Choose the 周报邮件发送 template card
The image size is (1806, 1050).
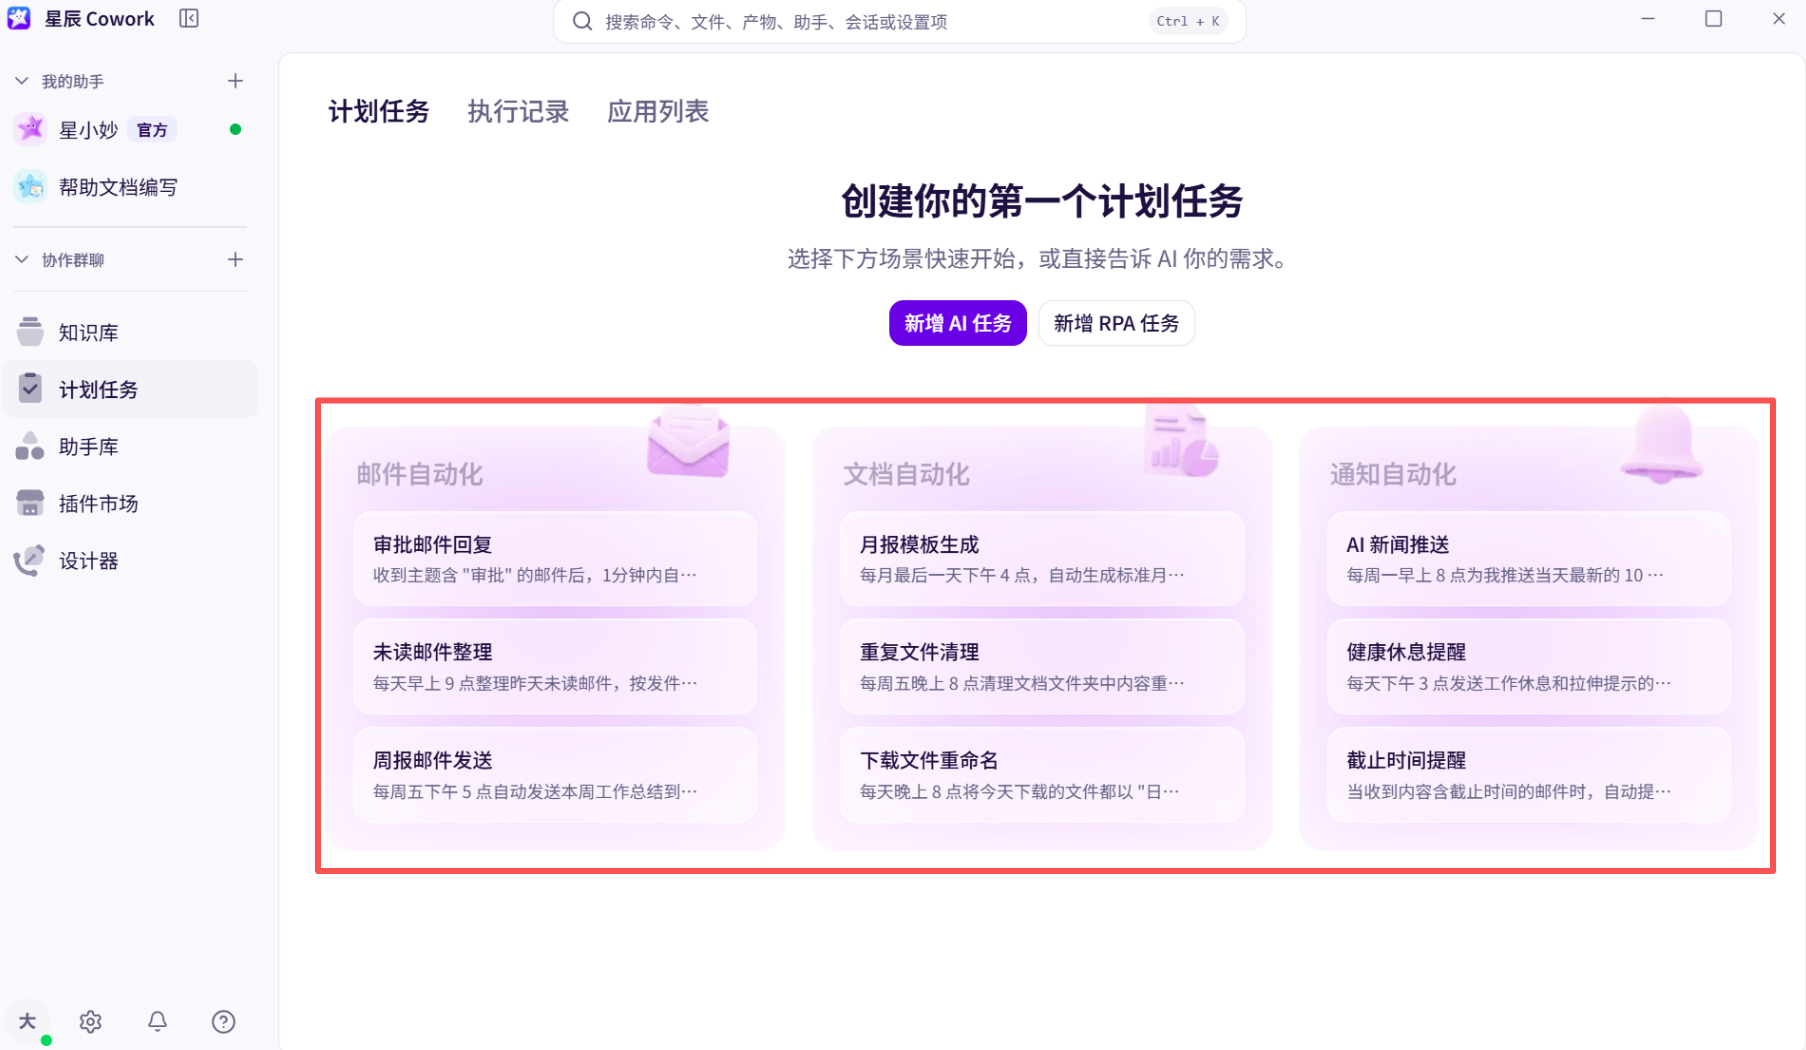(x=555, y=774)
